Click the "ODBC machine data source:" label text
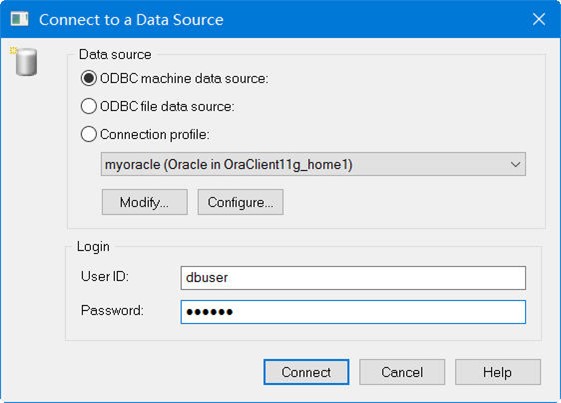Image resolution: width=561 pixels, height=403 pixels. click(184, 78)
